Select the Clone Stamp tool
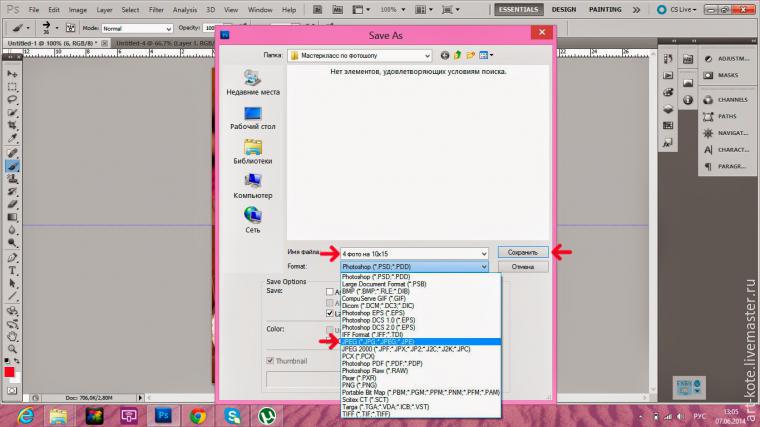The width and height of the screenshot is (760, 427). 12,179
